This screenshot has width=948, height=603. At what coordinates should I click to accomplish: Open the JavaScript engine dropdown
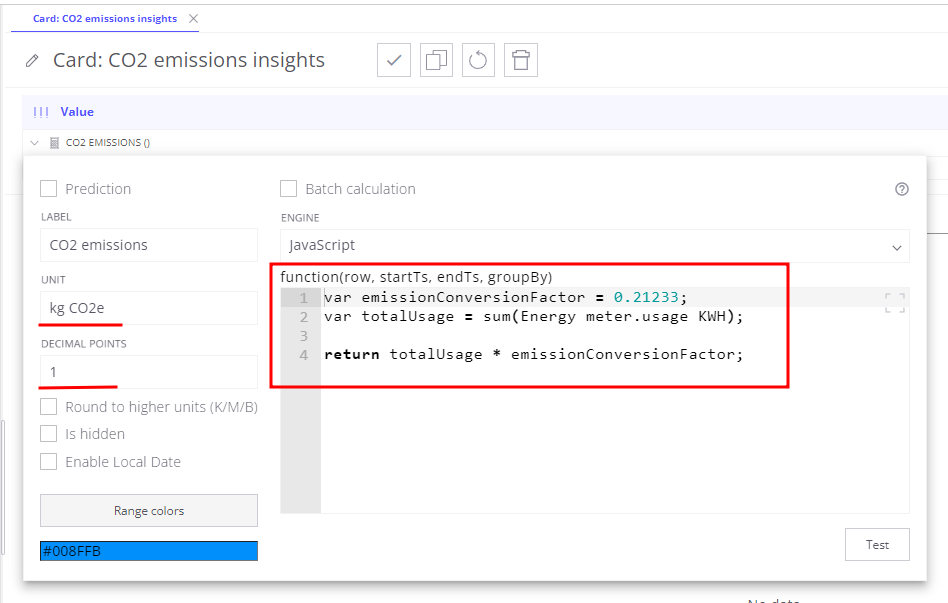pos(595,246)
